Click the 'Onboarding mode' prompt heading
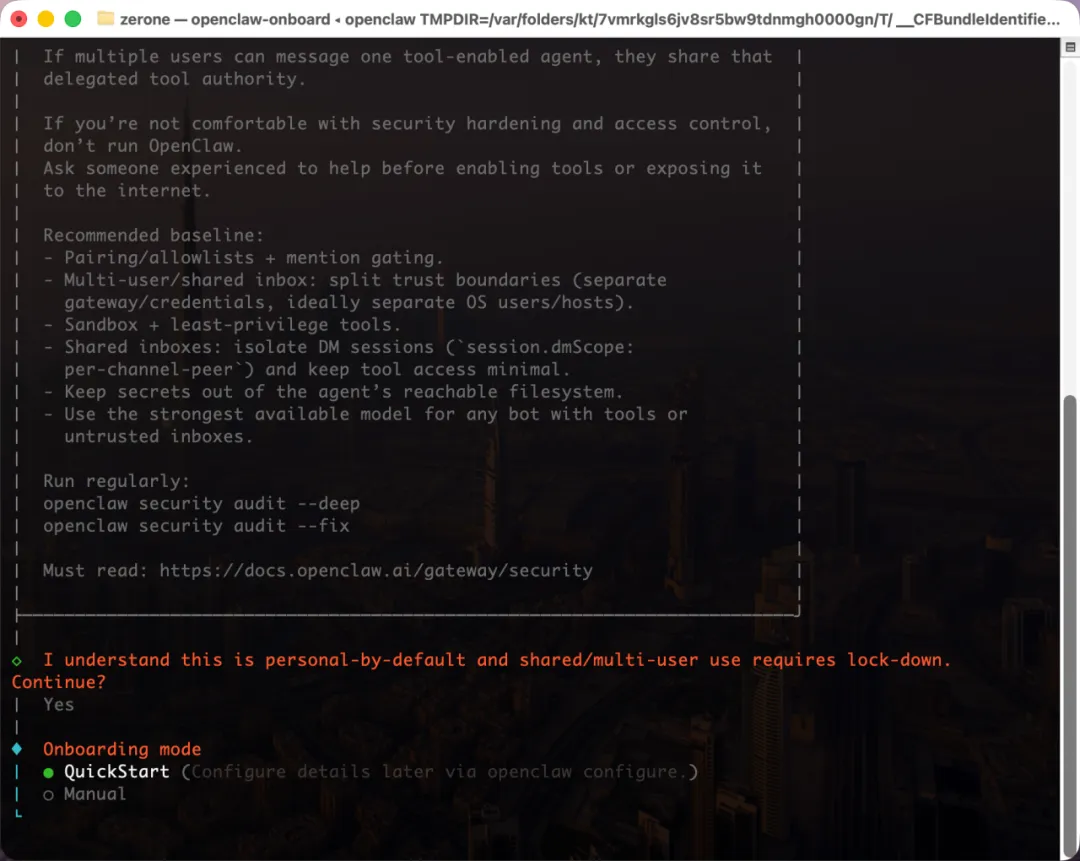 tap(122, 749)
